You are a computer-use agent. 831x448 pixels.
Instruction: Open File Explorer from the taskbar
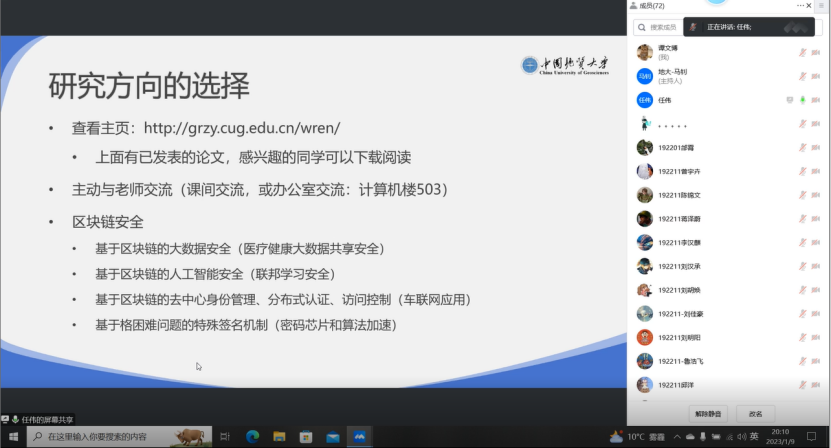tap(279, 437)
